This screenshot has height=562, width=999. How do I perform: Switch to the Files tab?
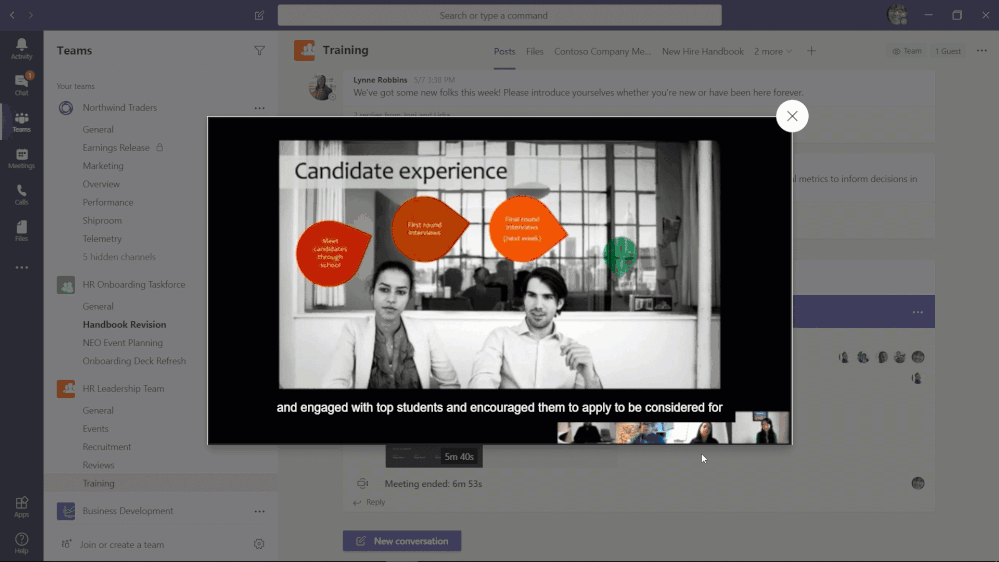535,51
